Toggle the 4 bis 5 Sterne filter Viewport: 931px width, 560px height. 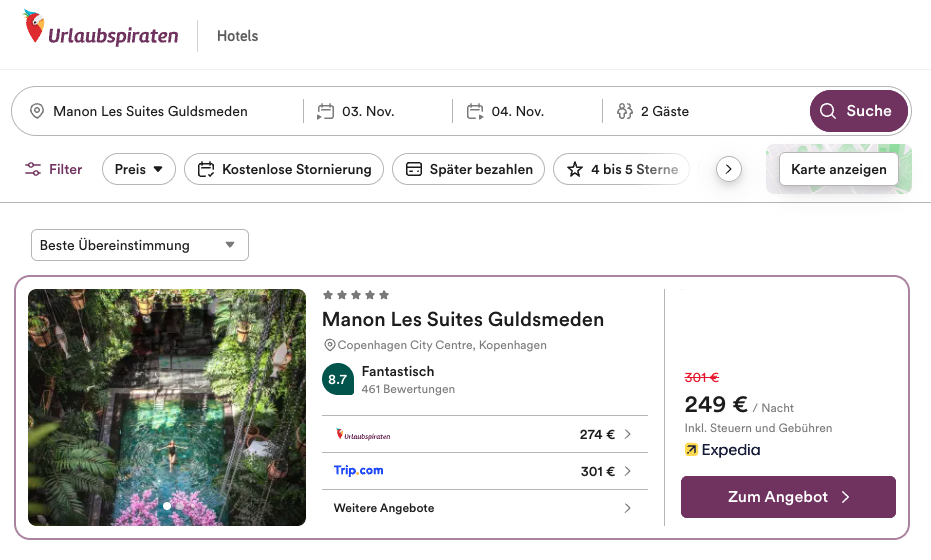coord(622,169)
